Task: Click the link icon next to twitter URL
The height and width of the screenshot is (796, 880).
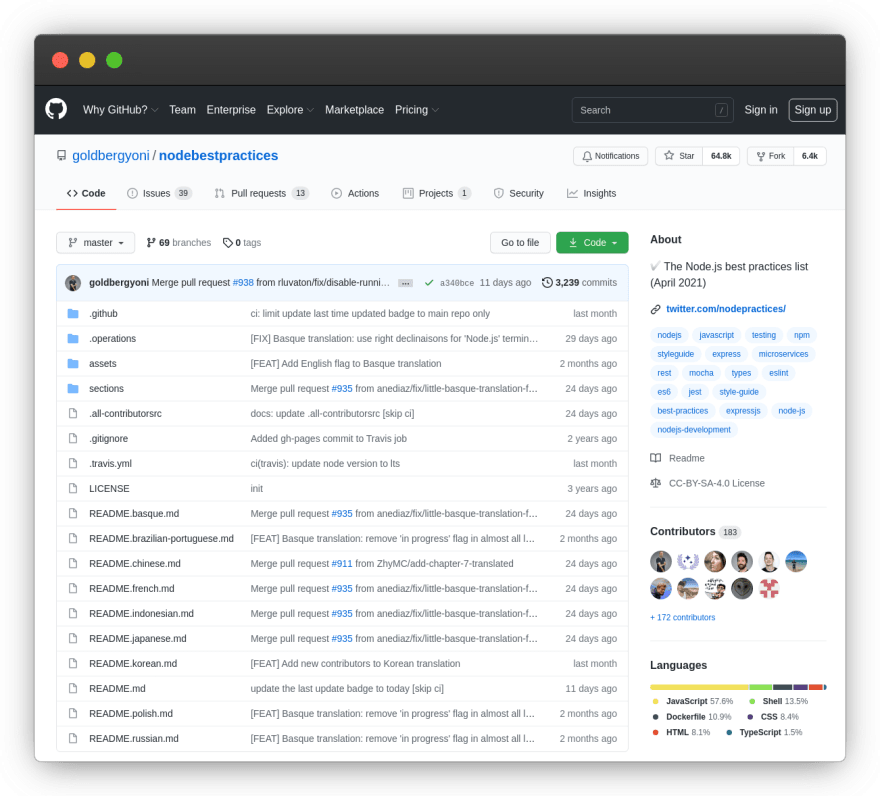Action: (x=655, y=309)
